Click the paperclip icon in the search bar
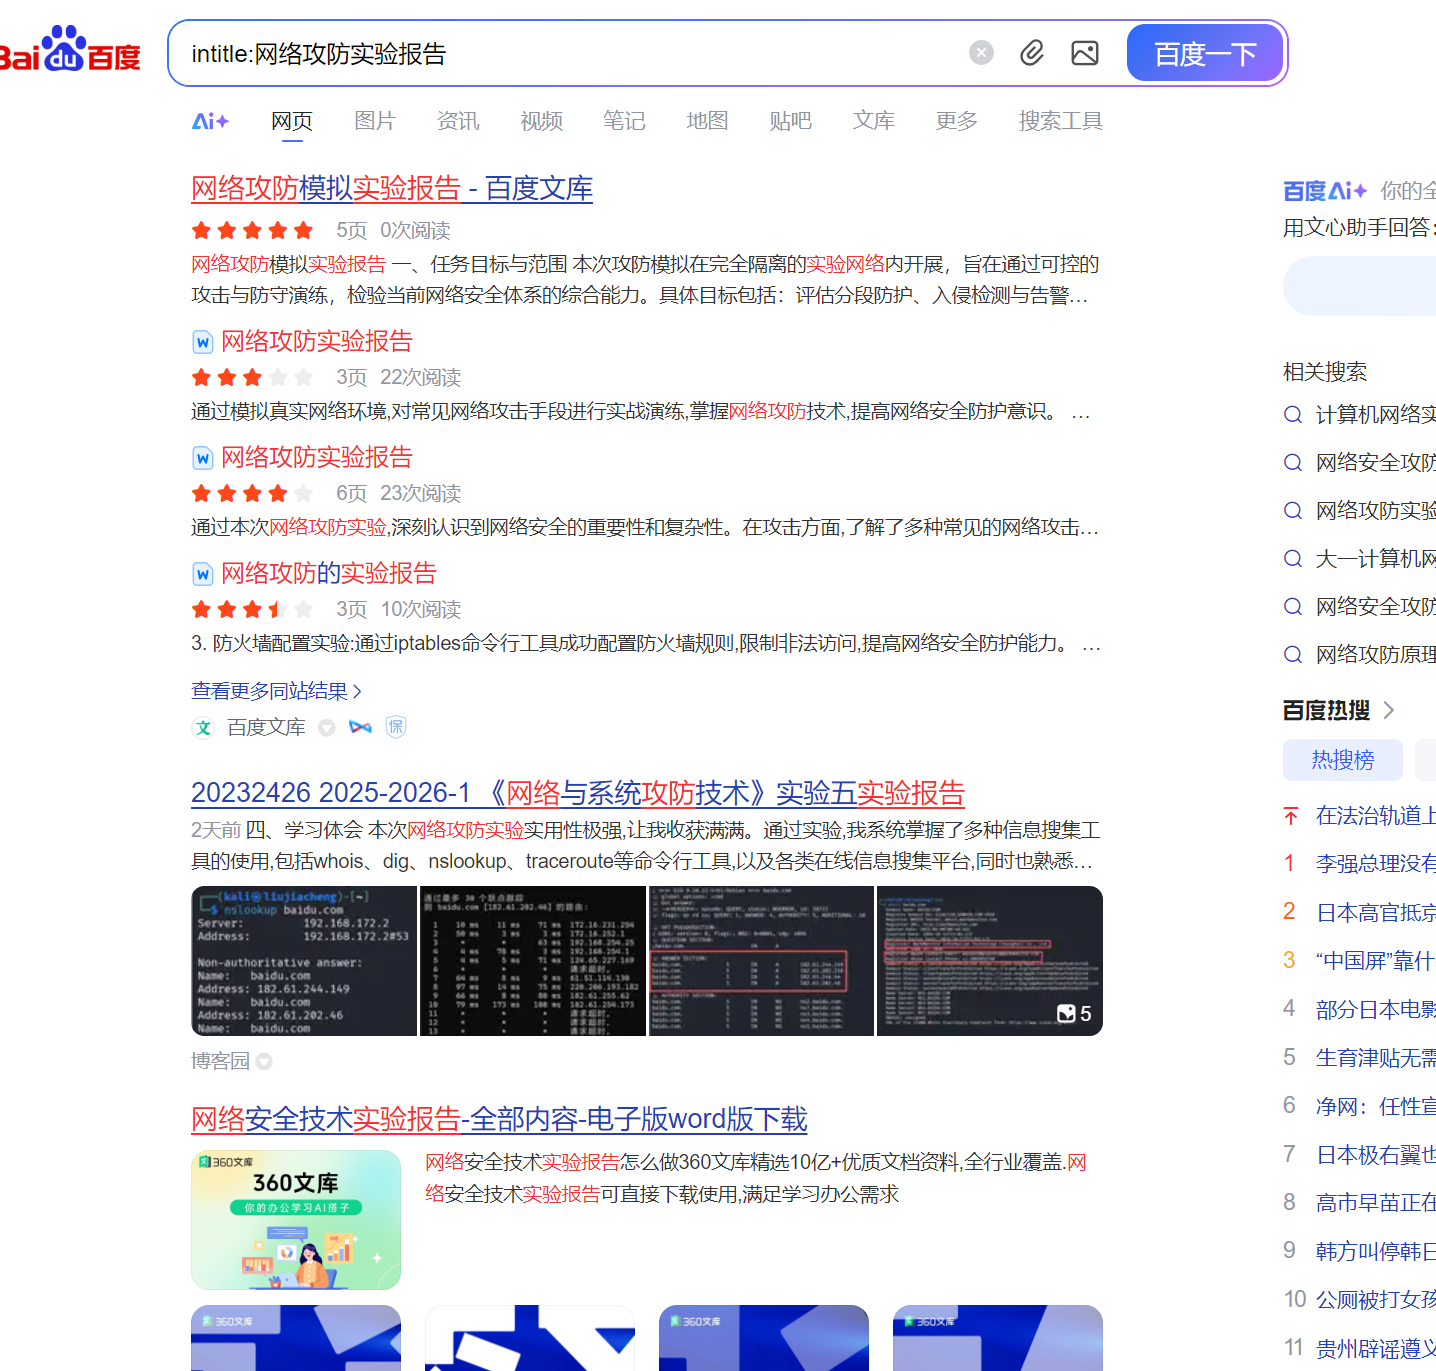 pos(1032,53)
